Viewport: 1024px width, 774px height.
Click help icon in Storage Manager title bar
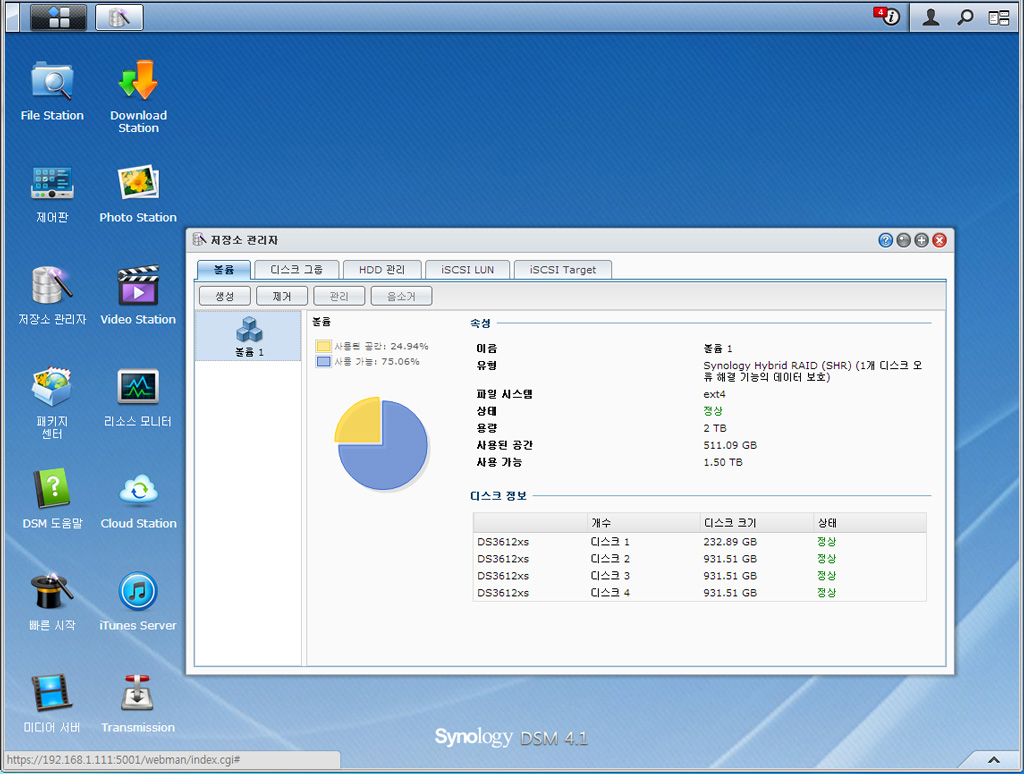click(x=885, y=240)
